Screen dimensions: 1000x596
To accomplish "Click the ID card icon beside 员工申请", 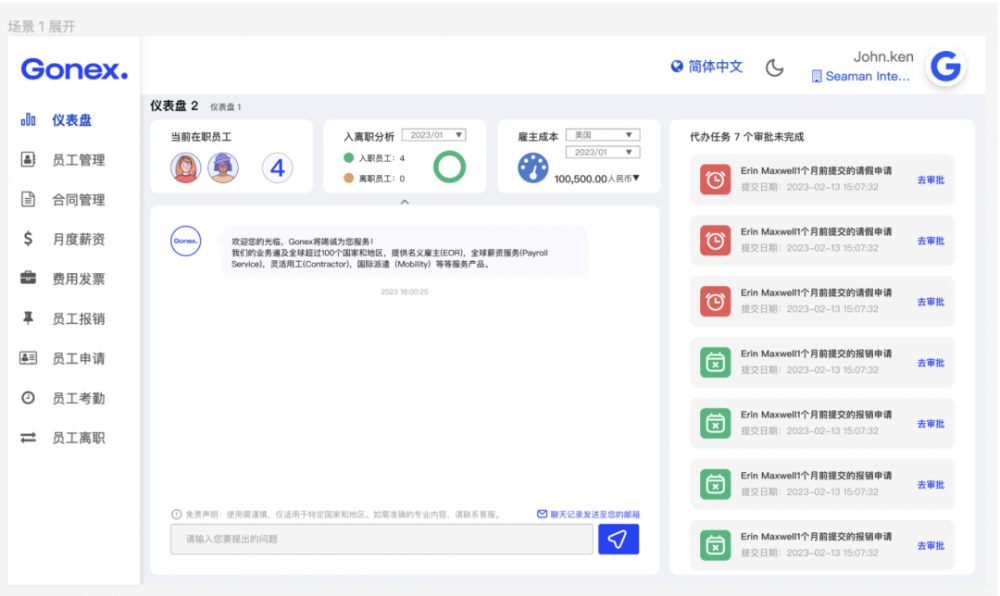I will pos(28,358).
